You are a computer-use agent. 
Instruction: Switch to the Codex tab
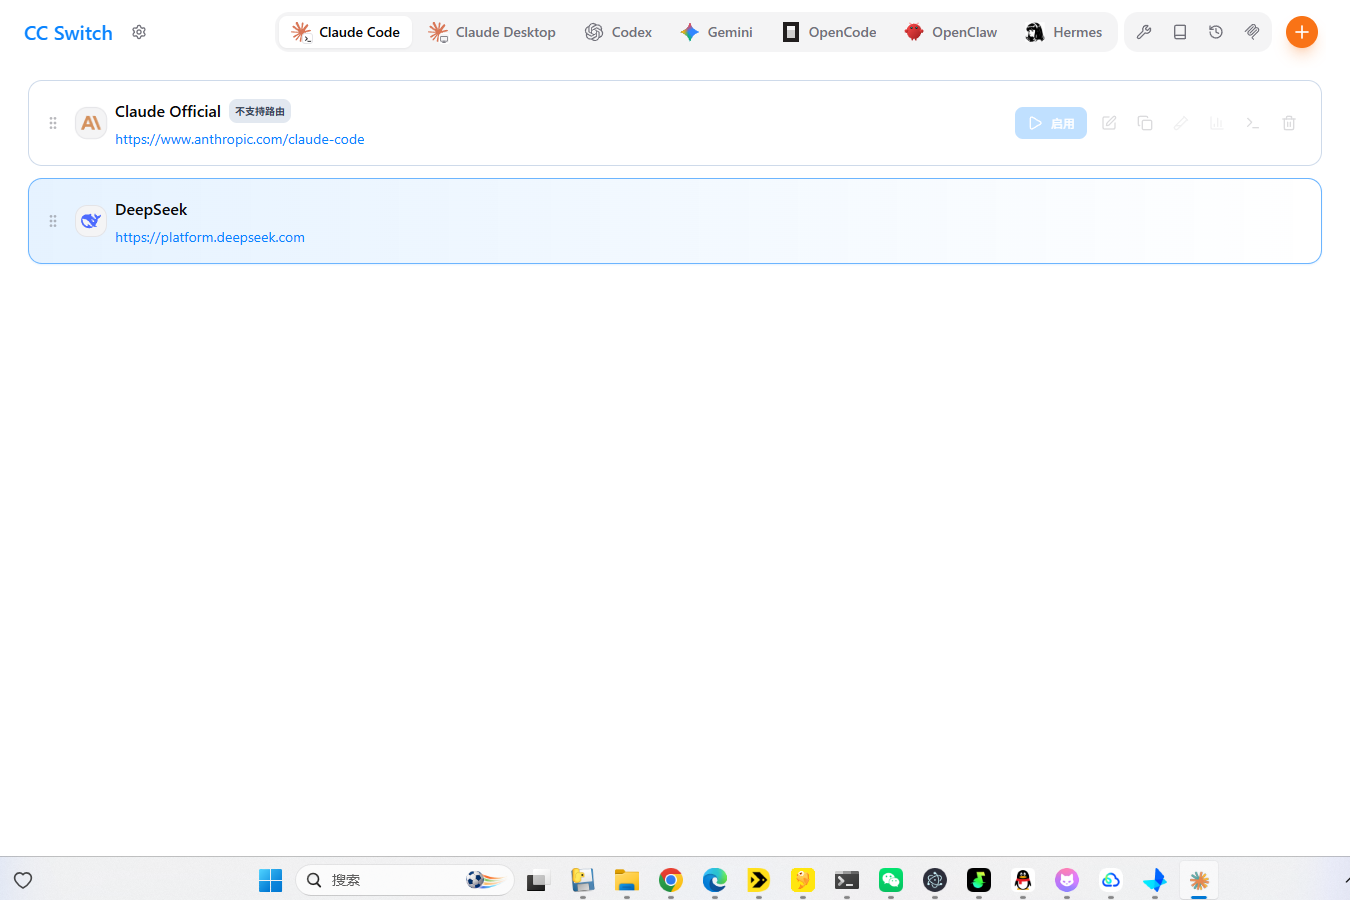coord(619,32)
